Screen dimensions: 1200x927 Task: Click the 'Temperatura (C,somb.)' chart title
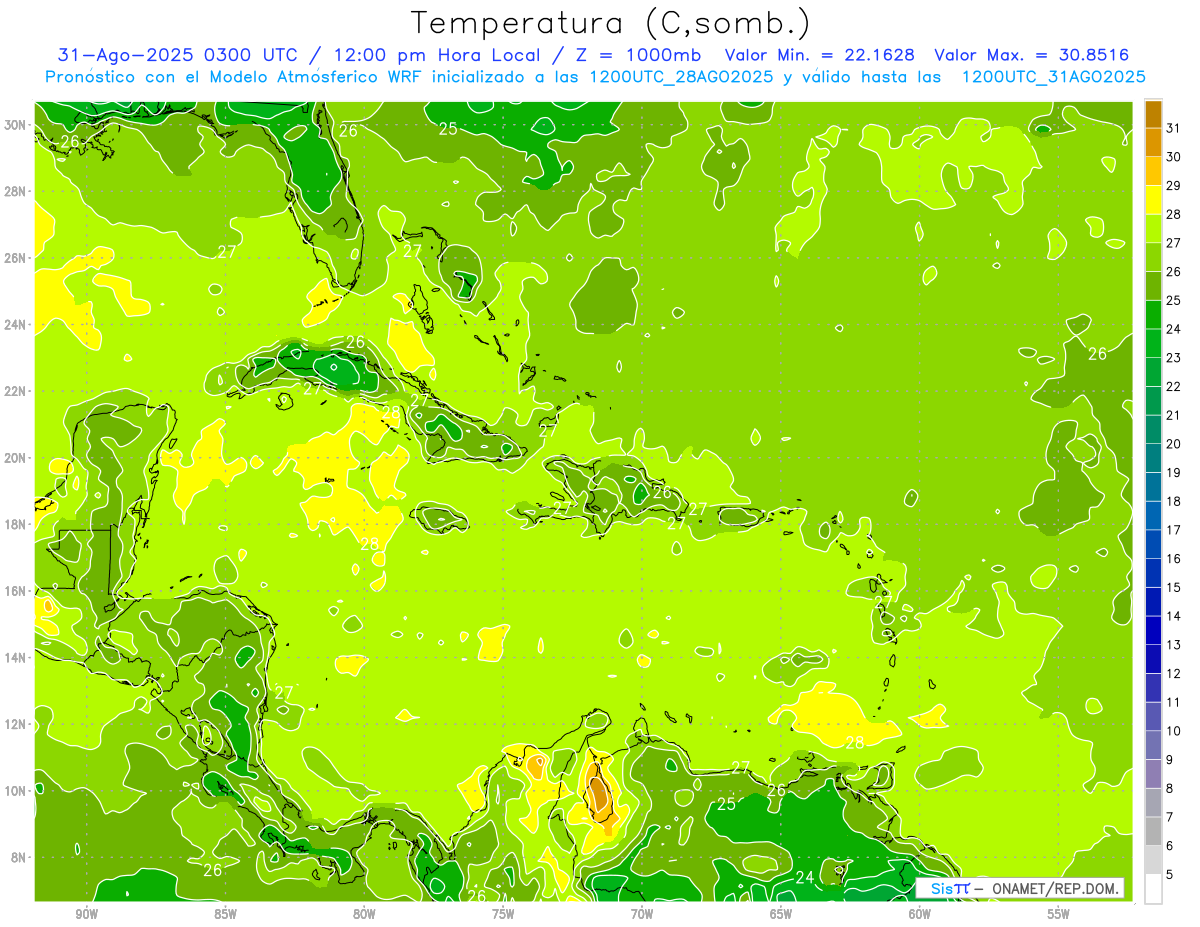pyautogui.click(x=611, y=24)
